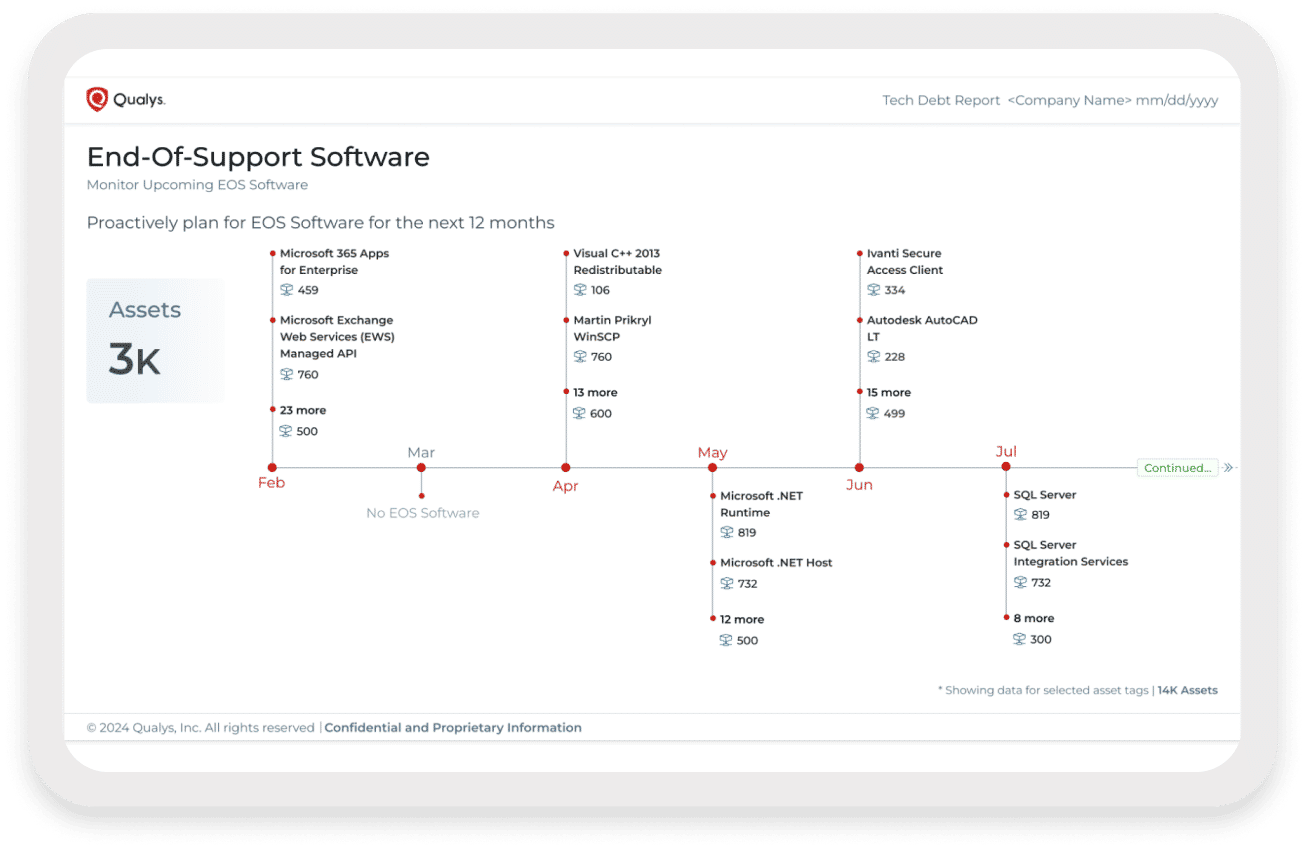Click asset icon below 12 more
Screen dimensions: 1305x849
tap(727, 640)
